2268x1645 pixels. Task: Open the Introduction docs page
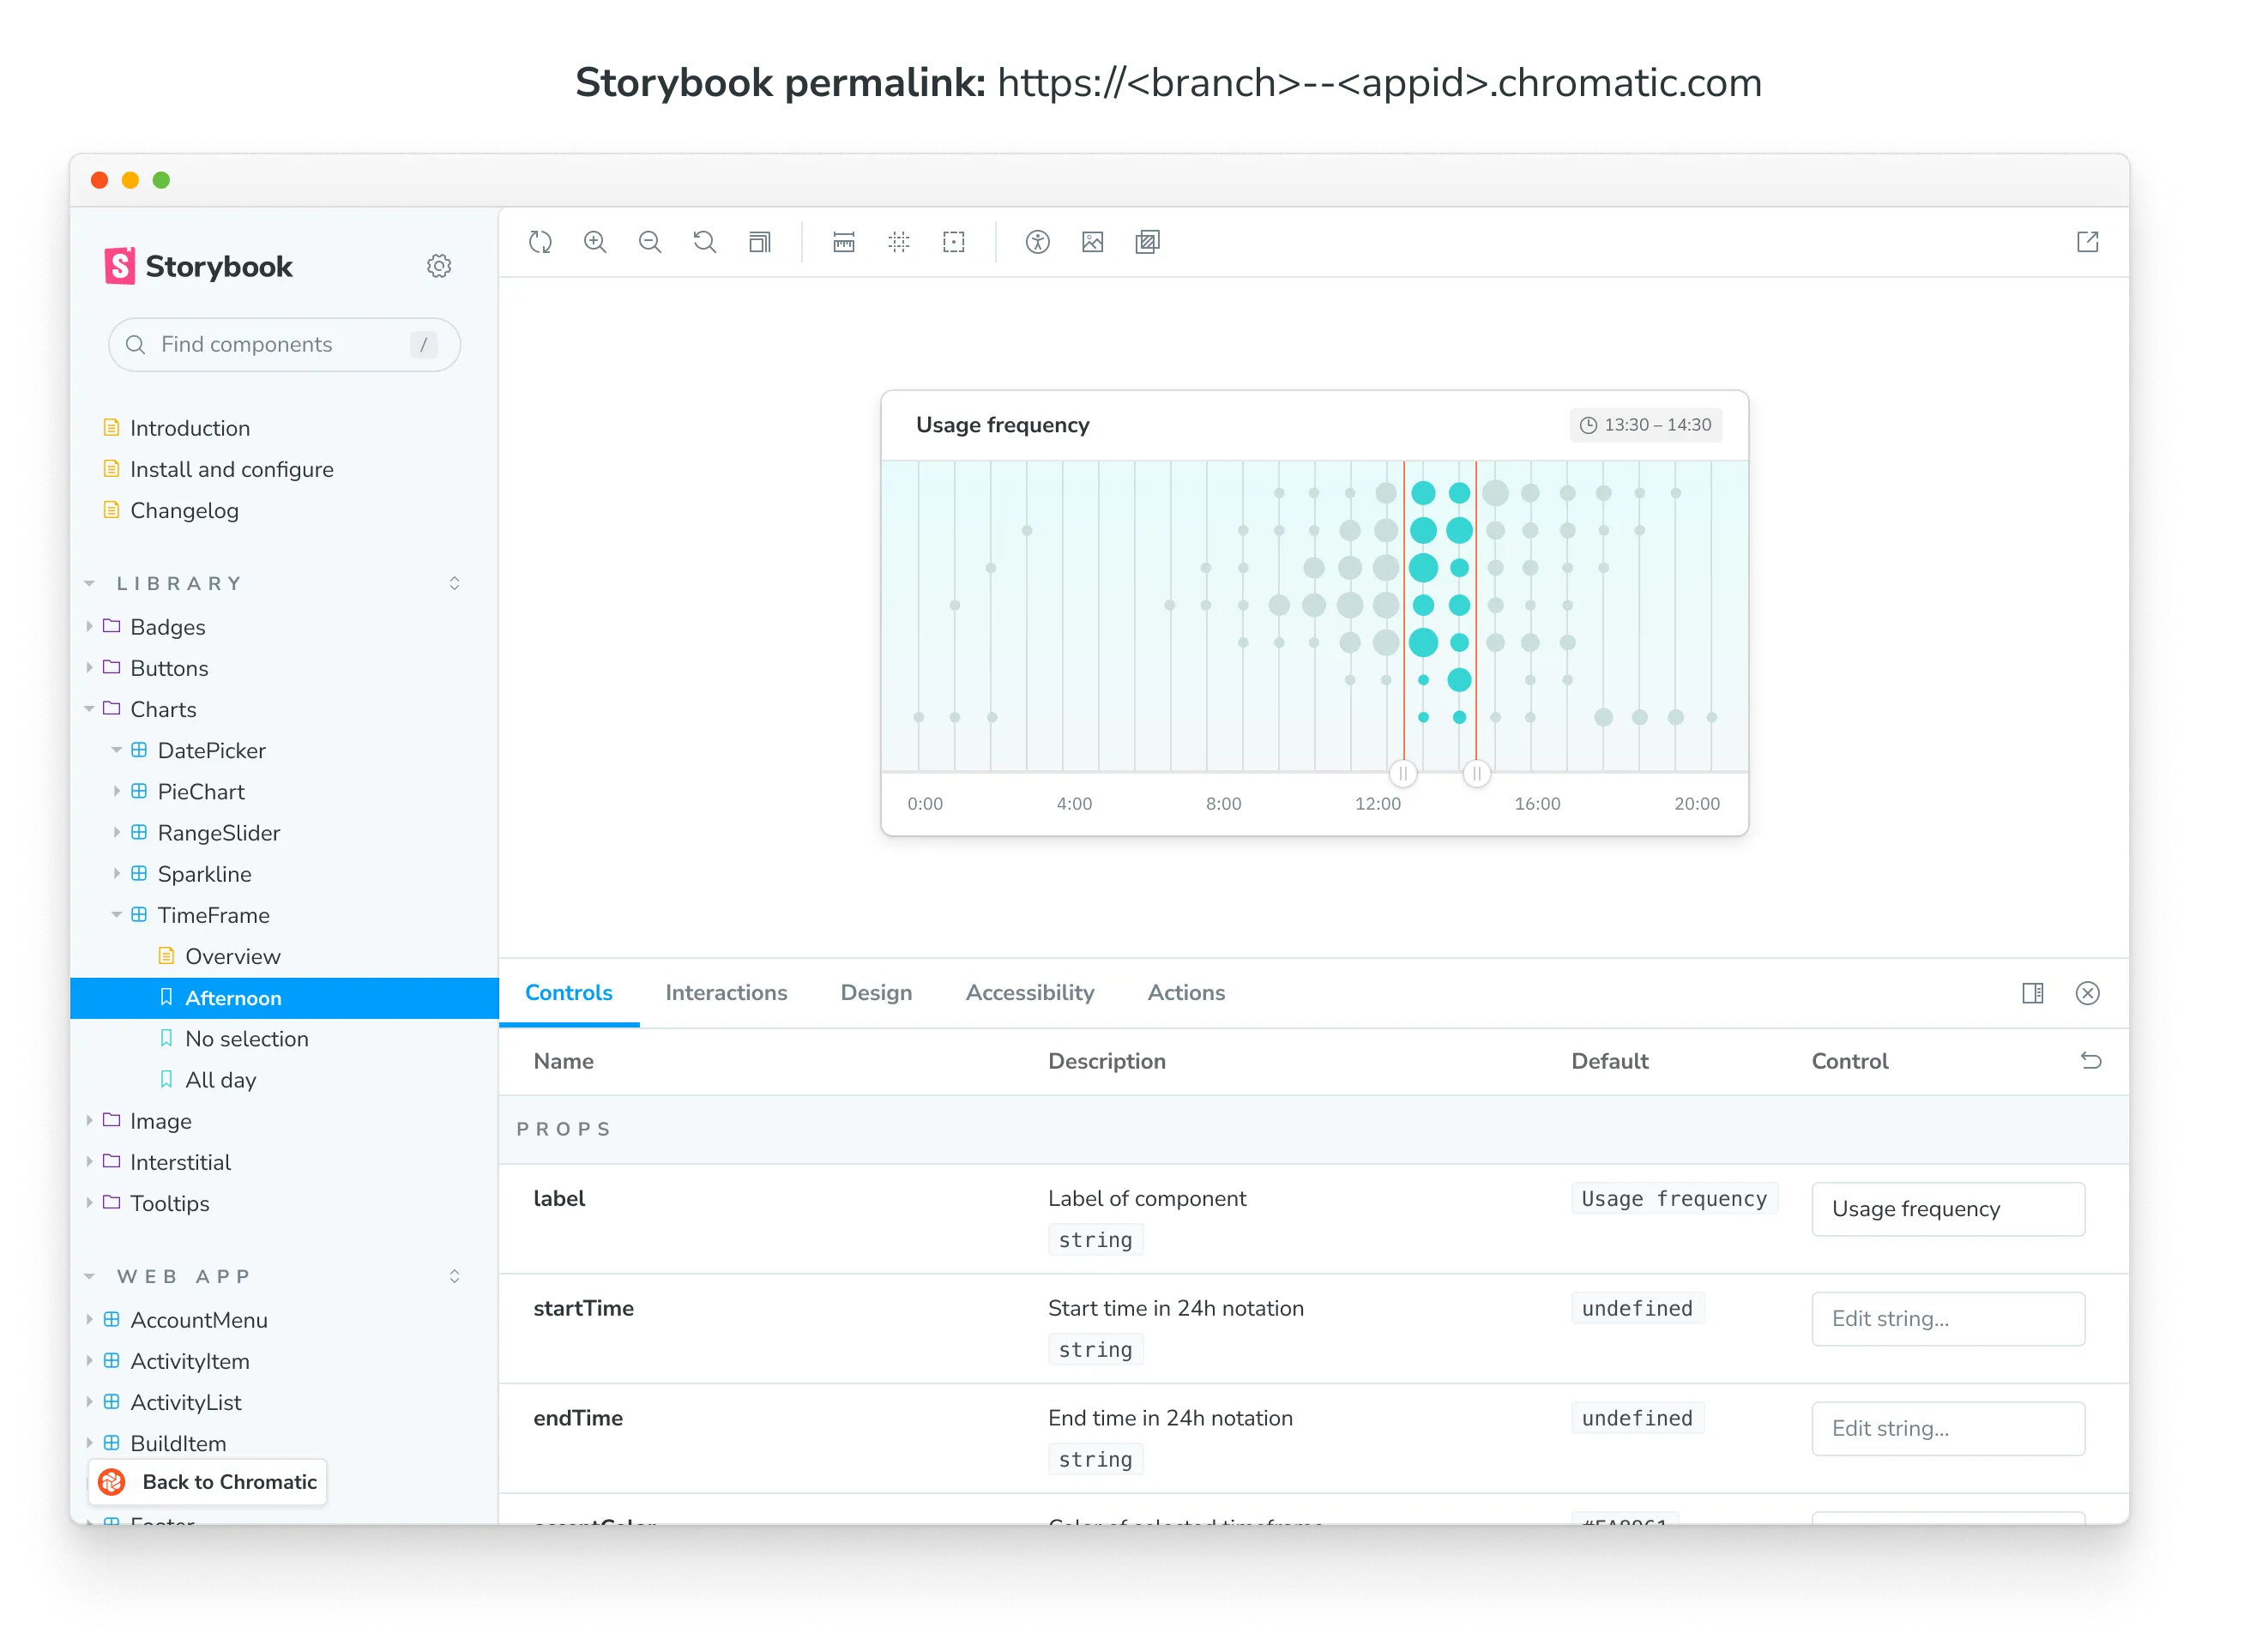(190, 428)
